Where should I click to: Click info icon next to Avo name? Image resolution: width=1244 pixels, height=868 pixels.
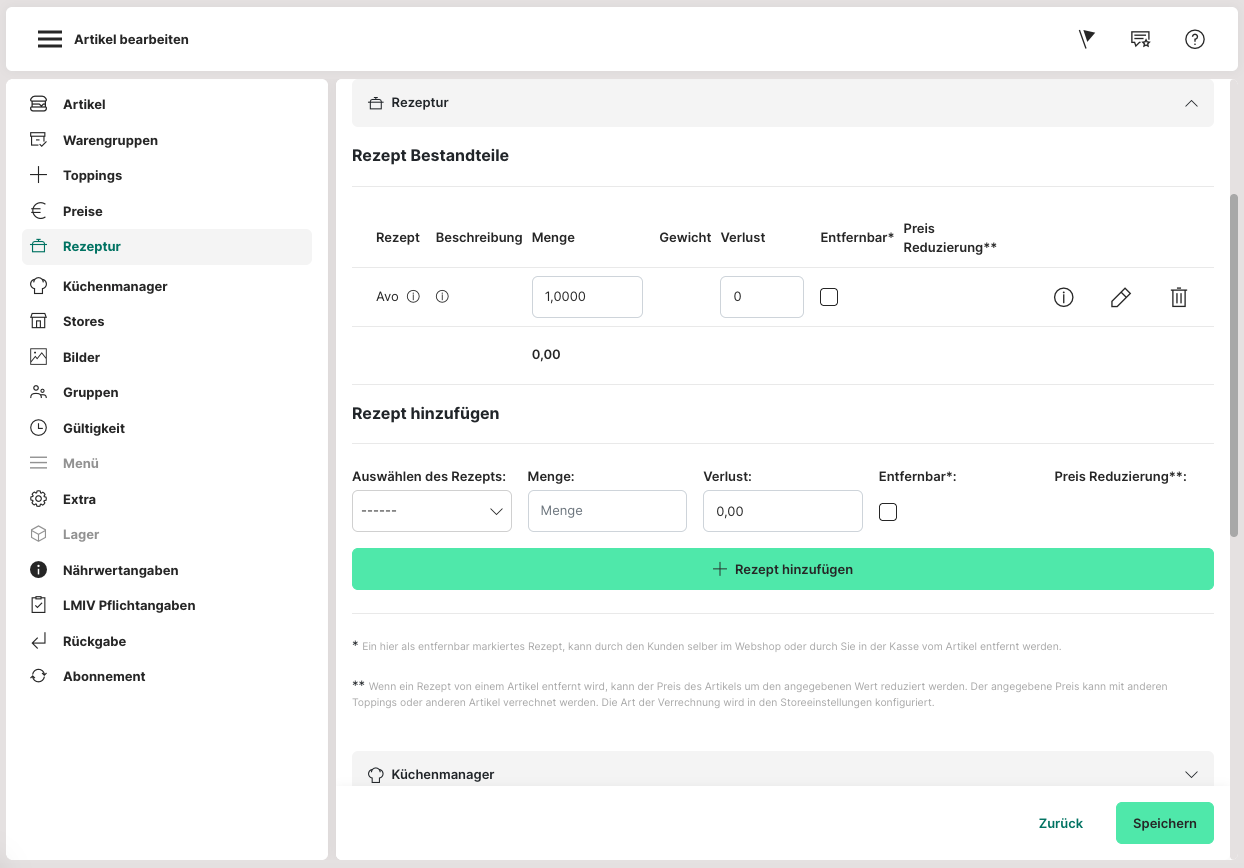click(x=413, y=297)
